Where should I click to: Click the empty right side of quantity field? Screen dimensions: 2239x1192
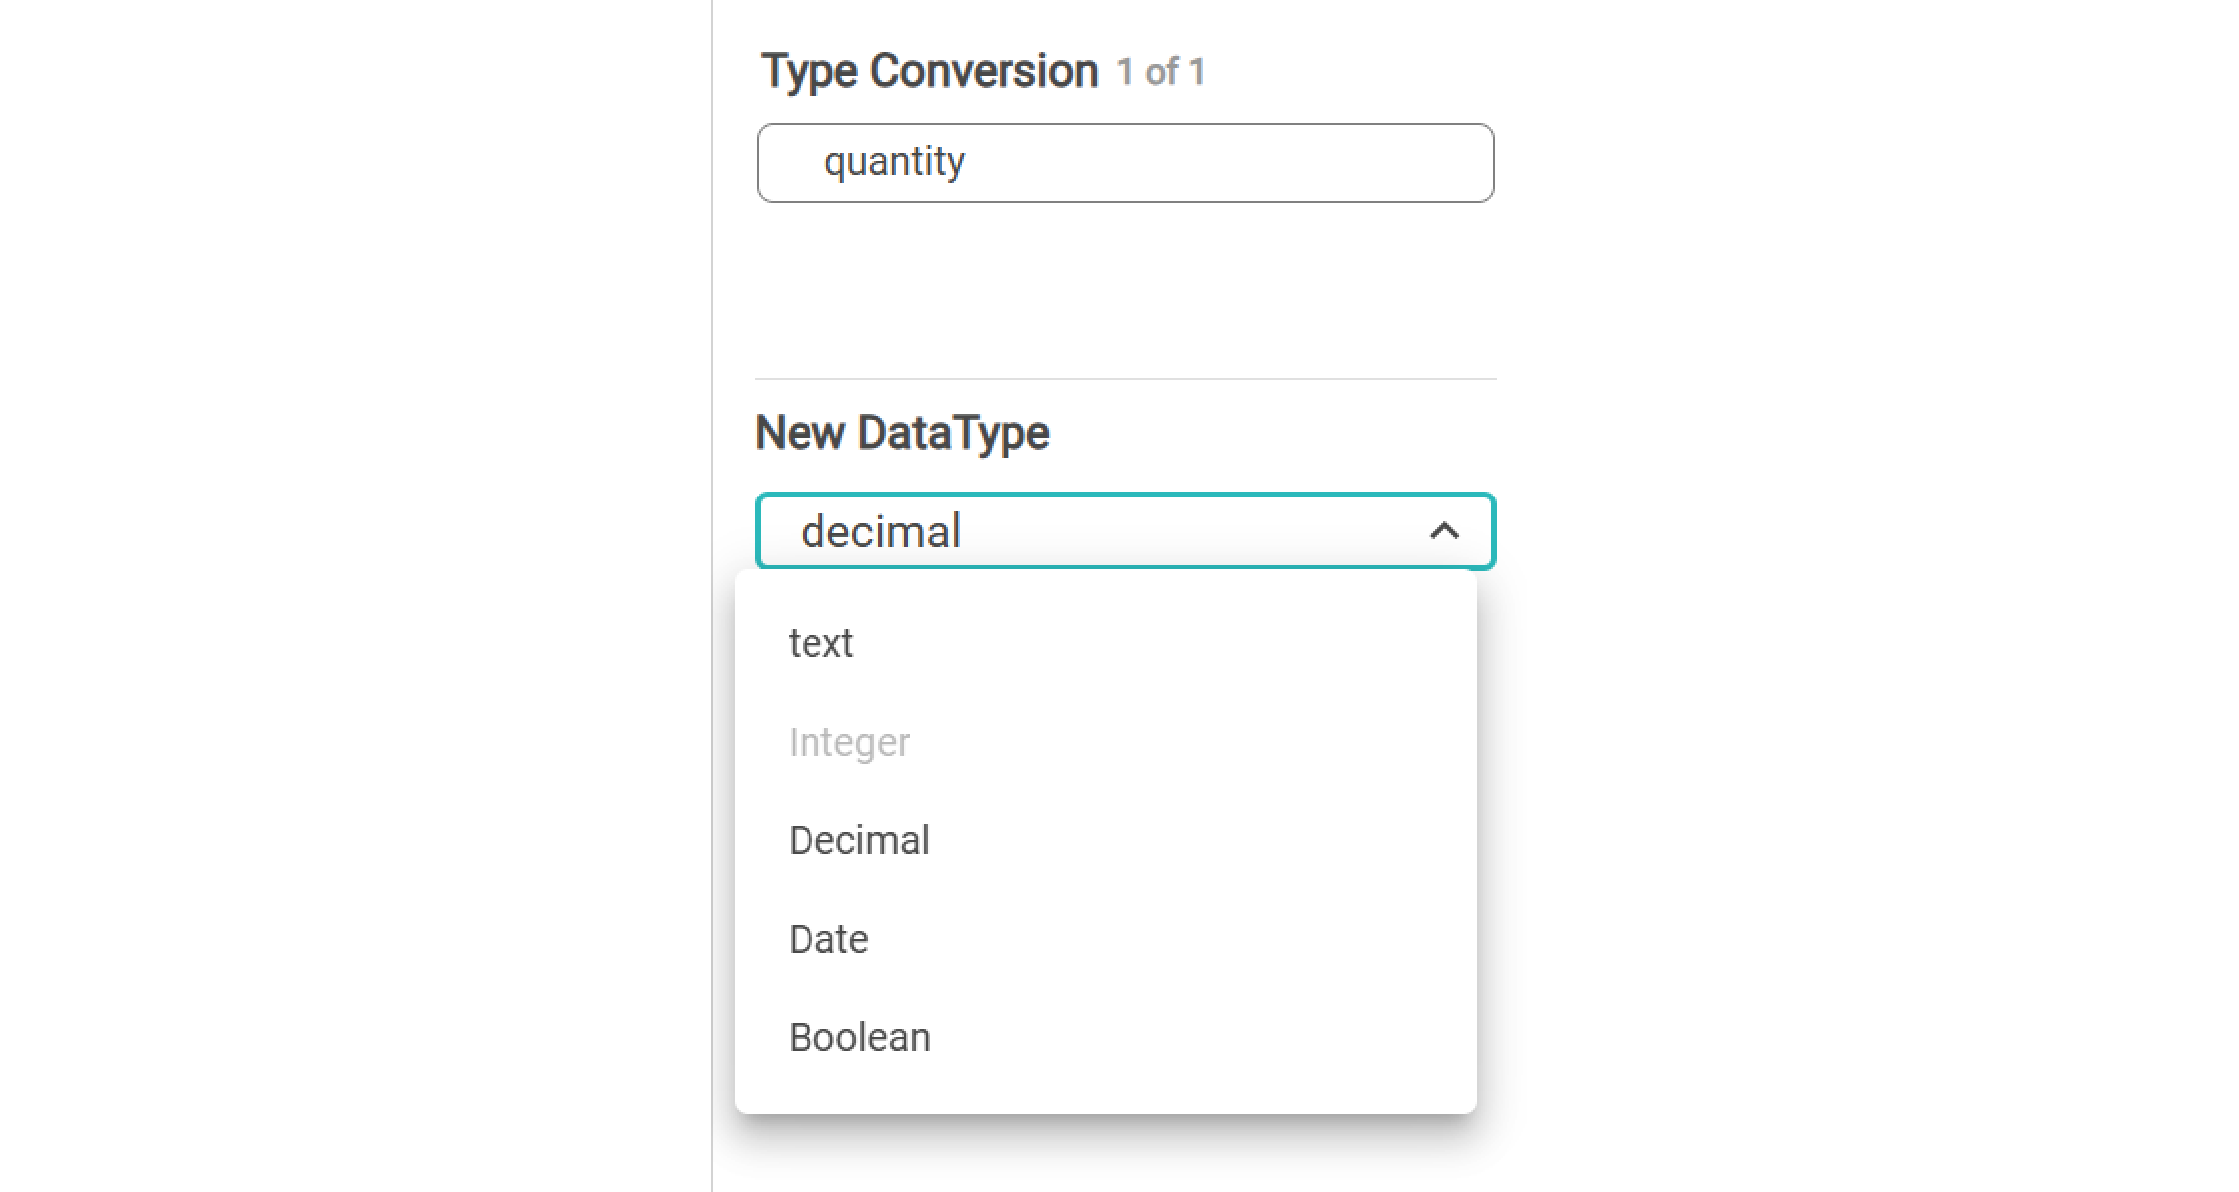click(1300, 163)
